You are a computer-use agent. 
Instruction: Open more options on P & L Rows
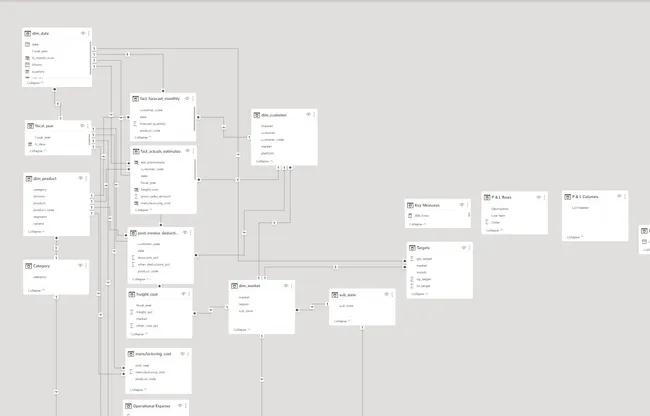[545, 197]
